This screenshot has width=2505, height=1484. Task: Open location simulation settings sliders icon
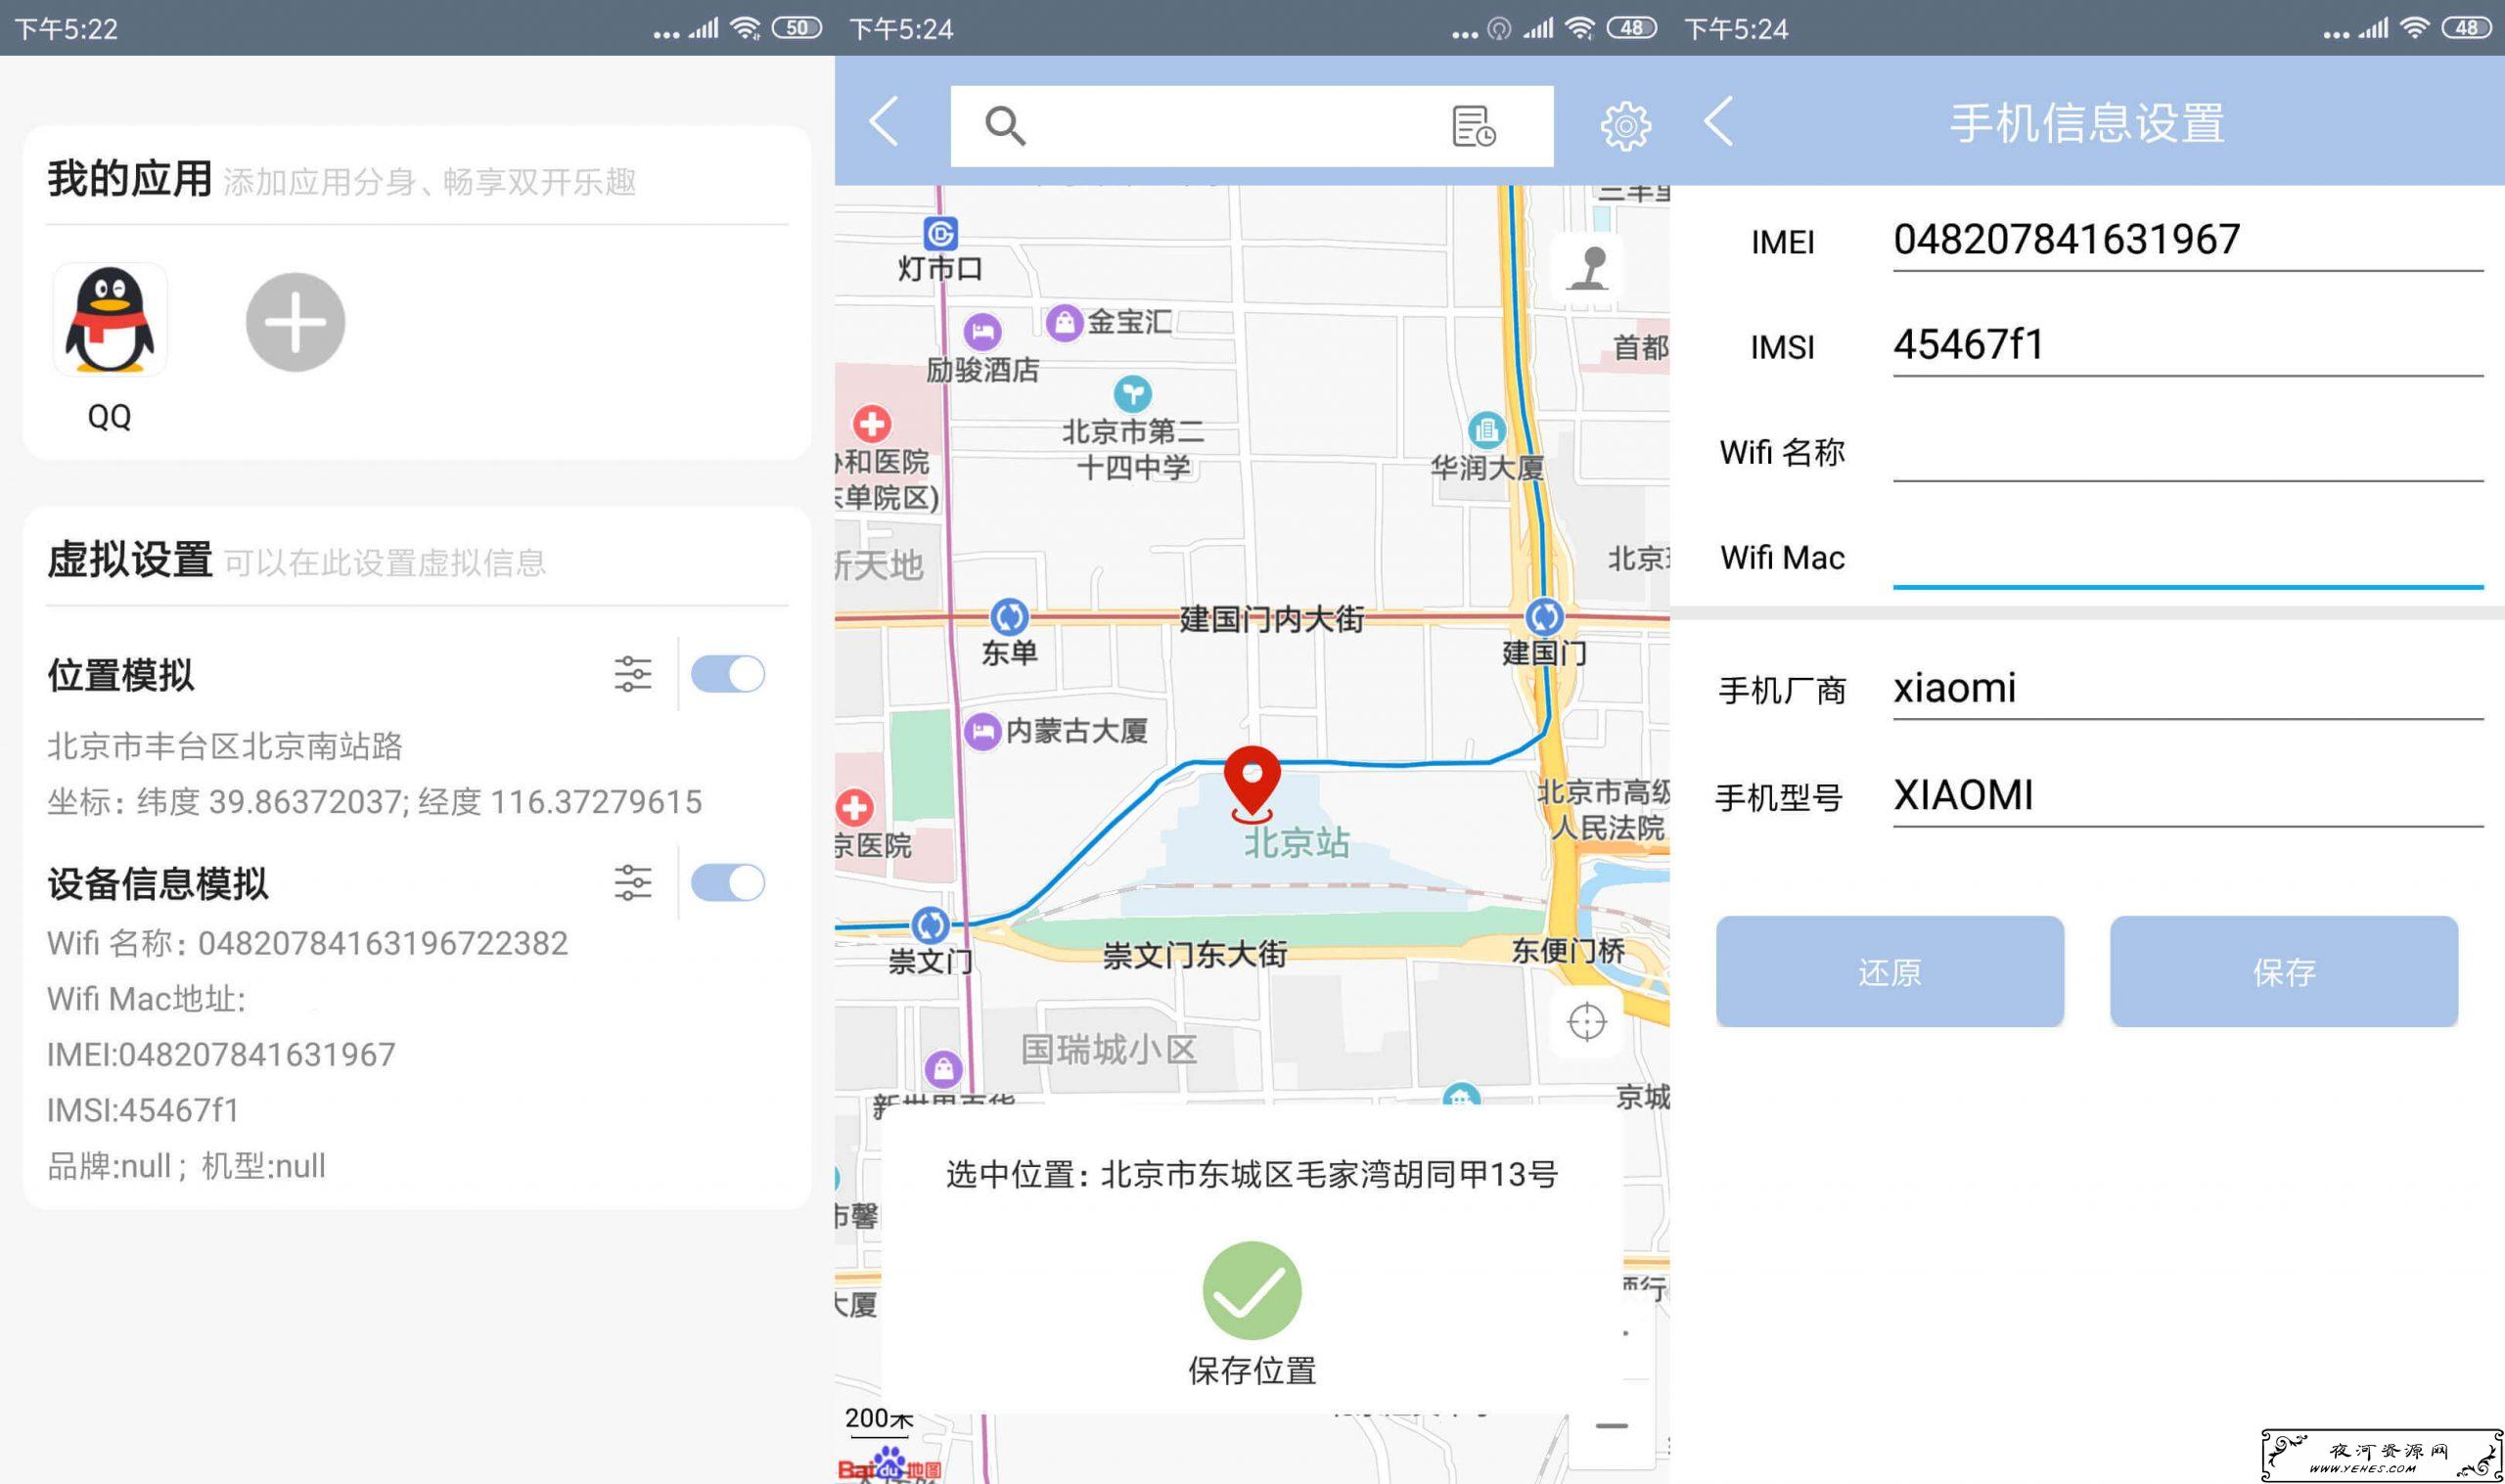(632, 674)
